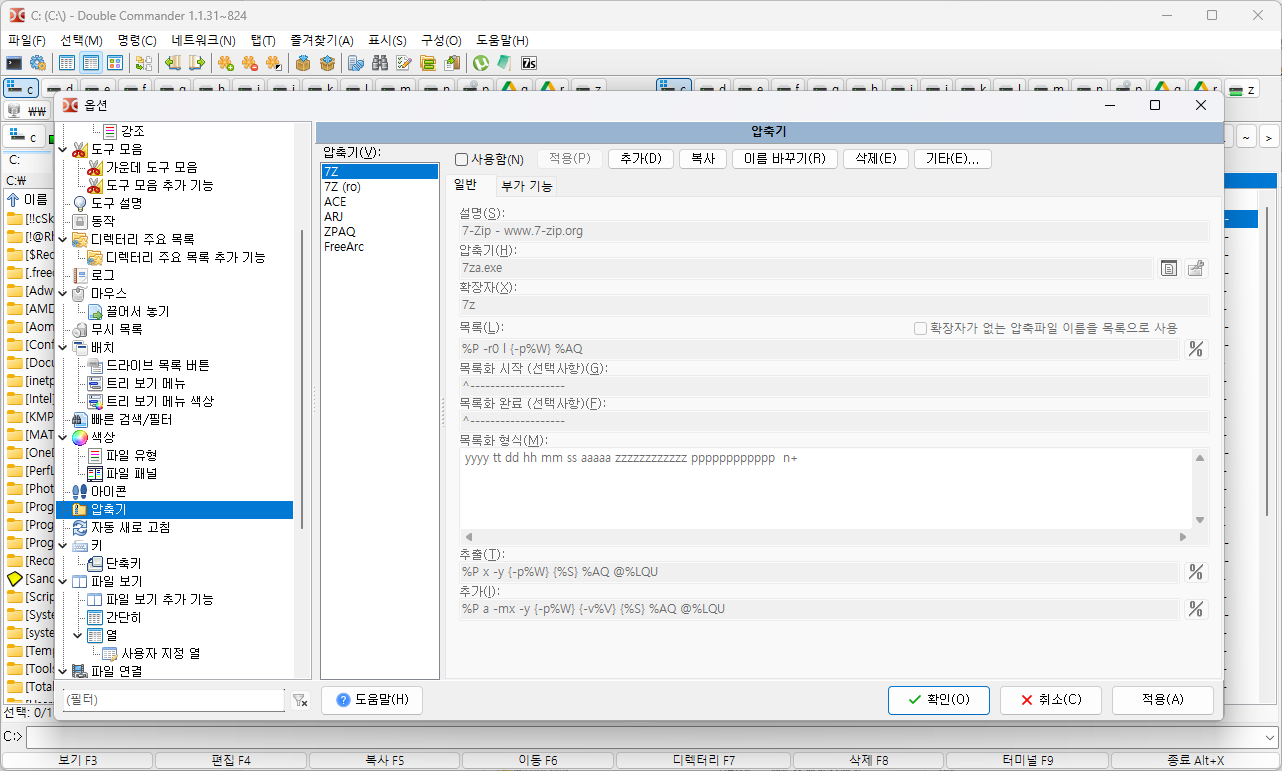Screen dimensions: 1282x771
Task: Click the padlock 동작 icon
Action: tap(80, 221)
